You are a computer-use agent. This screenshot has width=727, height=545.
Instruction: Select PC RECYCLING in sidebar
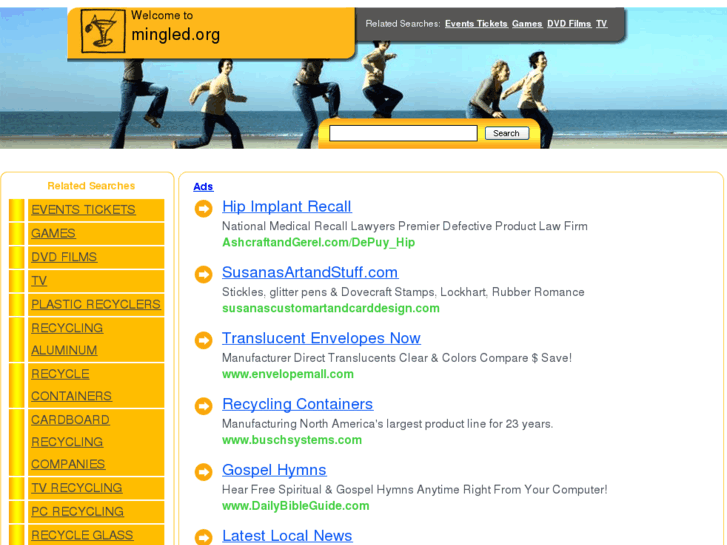(77, 512)
